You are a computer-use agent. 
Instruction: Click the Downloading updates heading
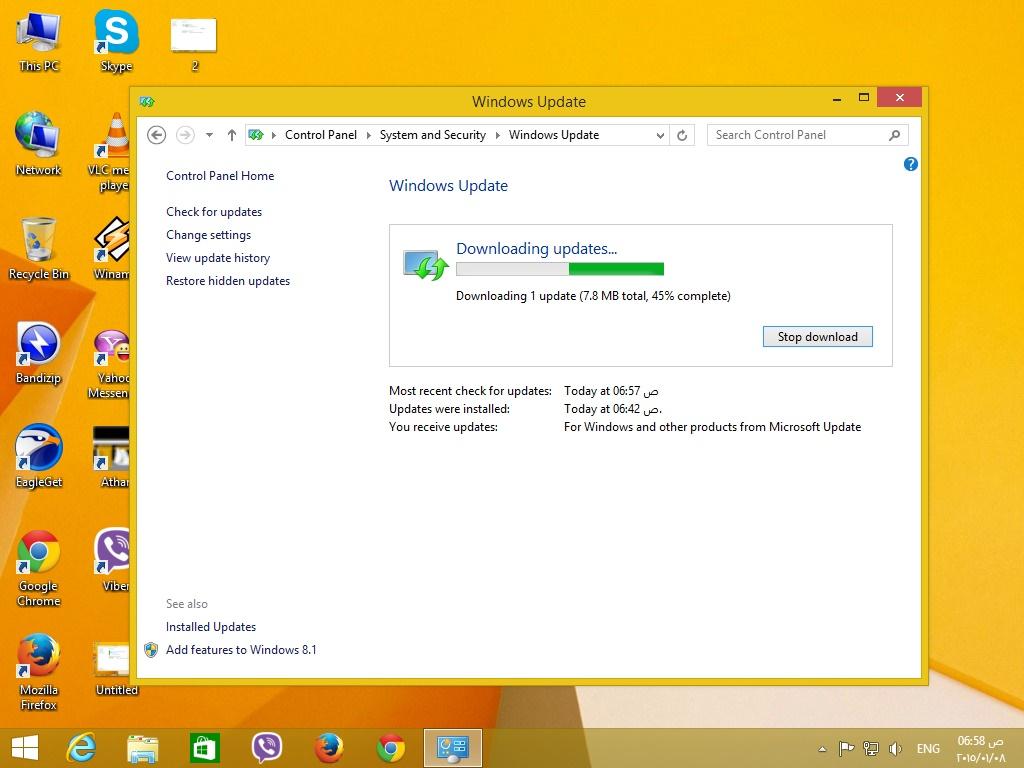(536, 249)
